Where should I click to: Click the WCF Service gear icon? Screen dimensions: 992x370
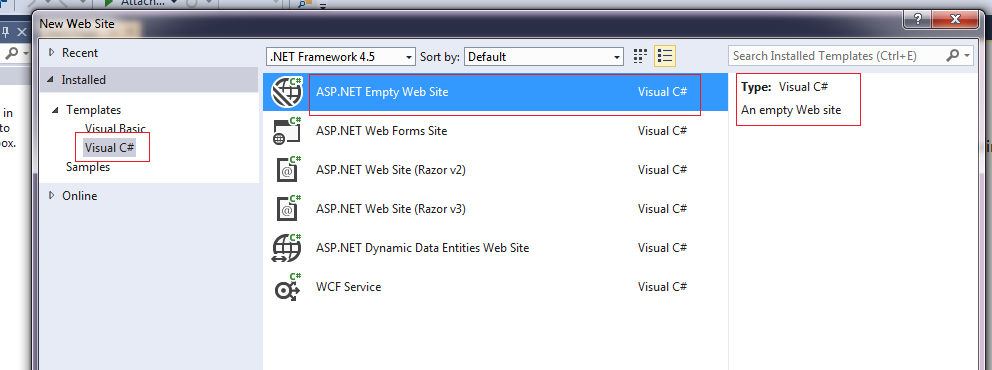coord(286,287)
